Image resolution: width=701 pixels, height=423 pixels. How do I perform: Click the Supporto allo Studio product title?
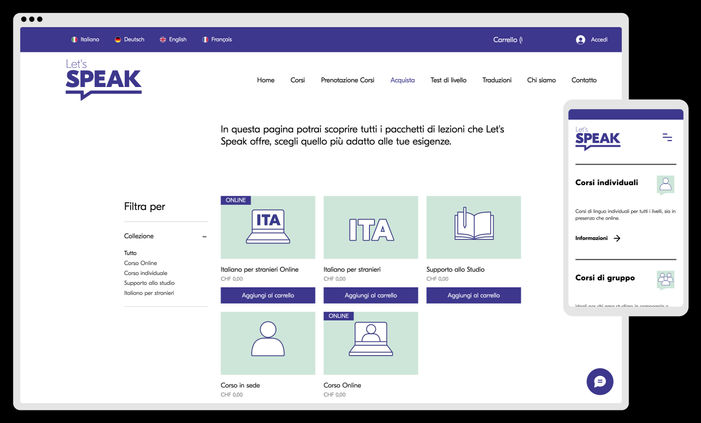455,269
